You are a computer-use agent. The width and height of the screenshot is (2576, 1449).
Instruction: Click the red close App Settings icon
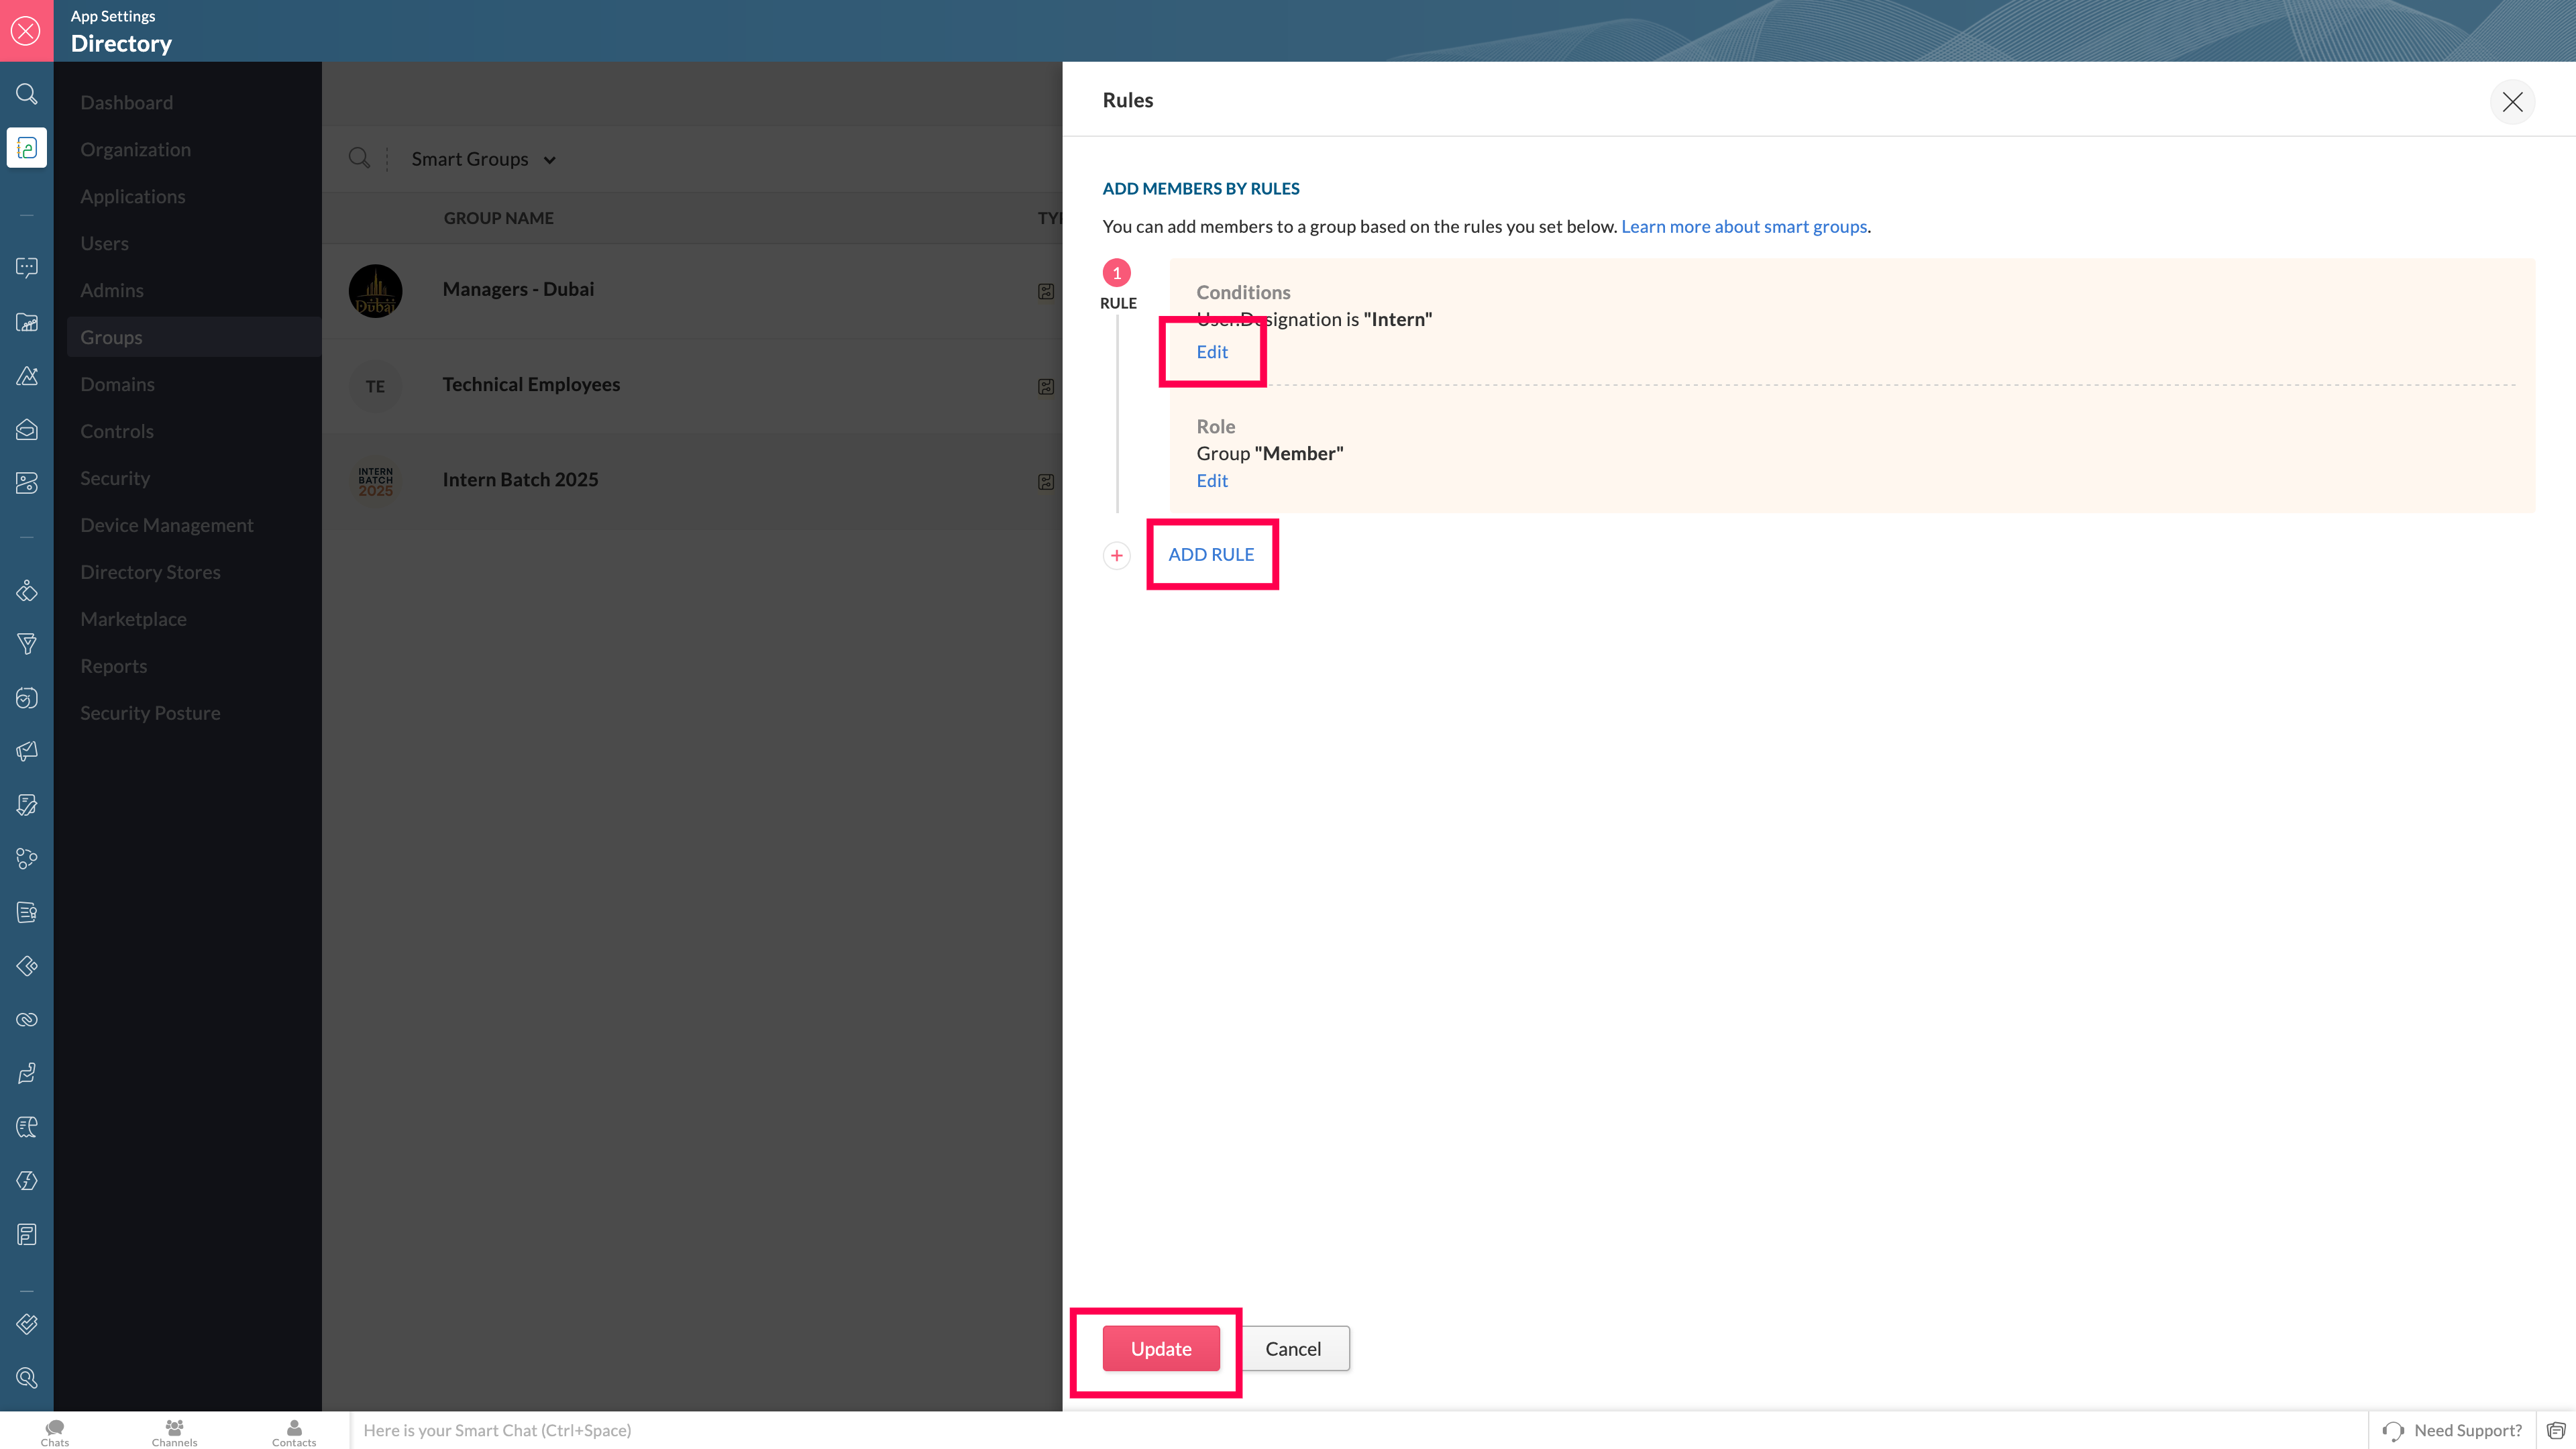(x=26, y=31)
